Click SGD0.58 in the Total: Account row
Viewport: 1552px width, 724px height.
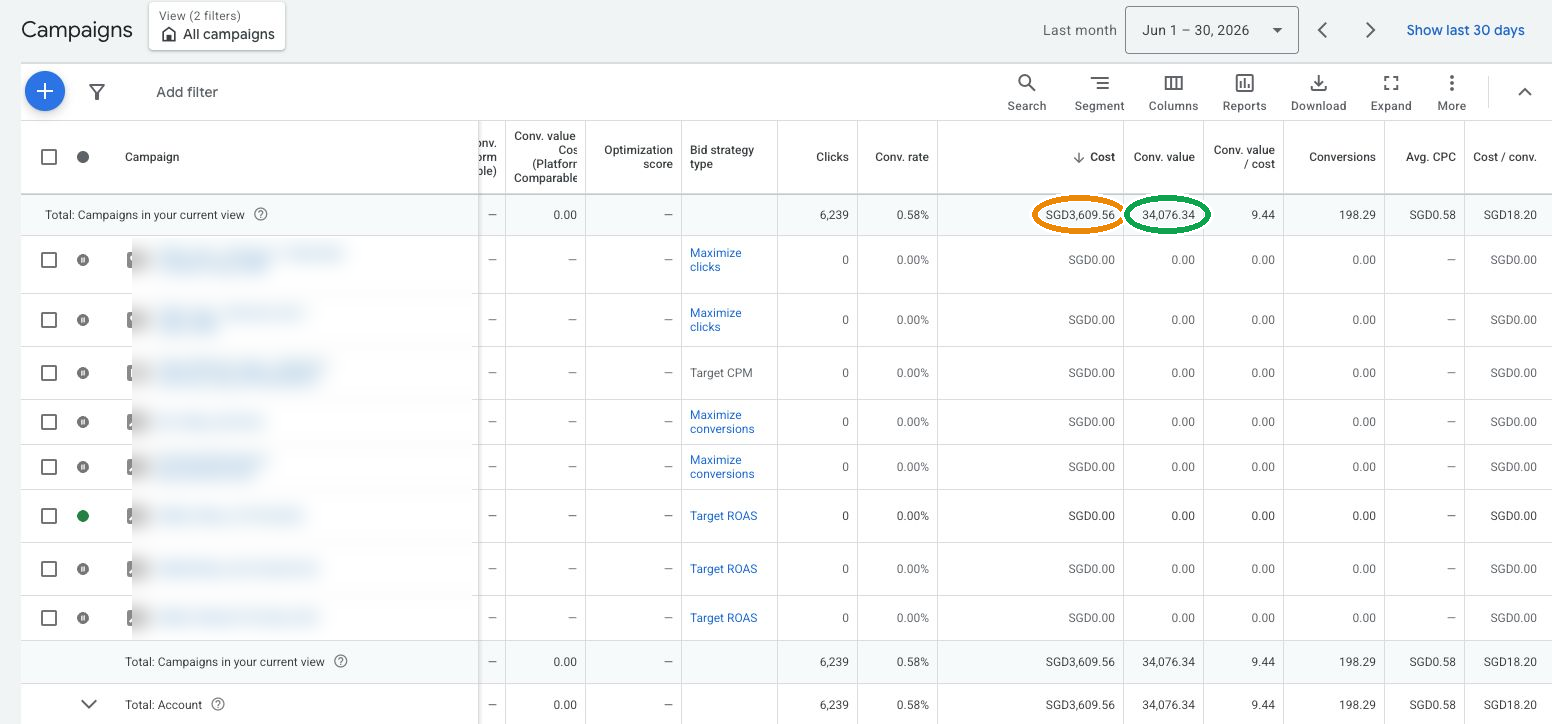point(1433,705)
